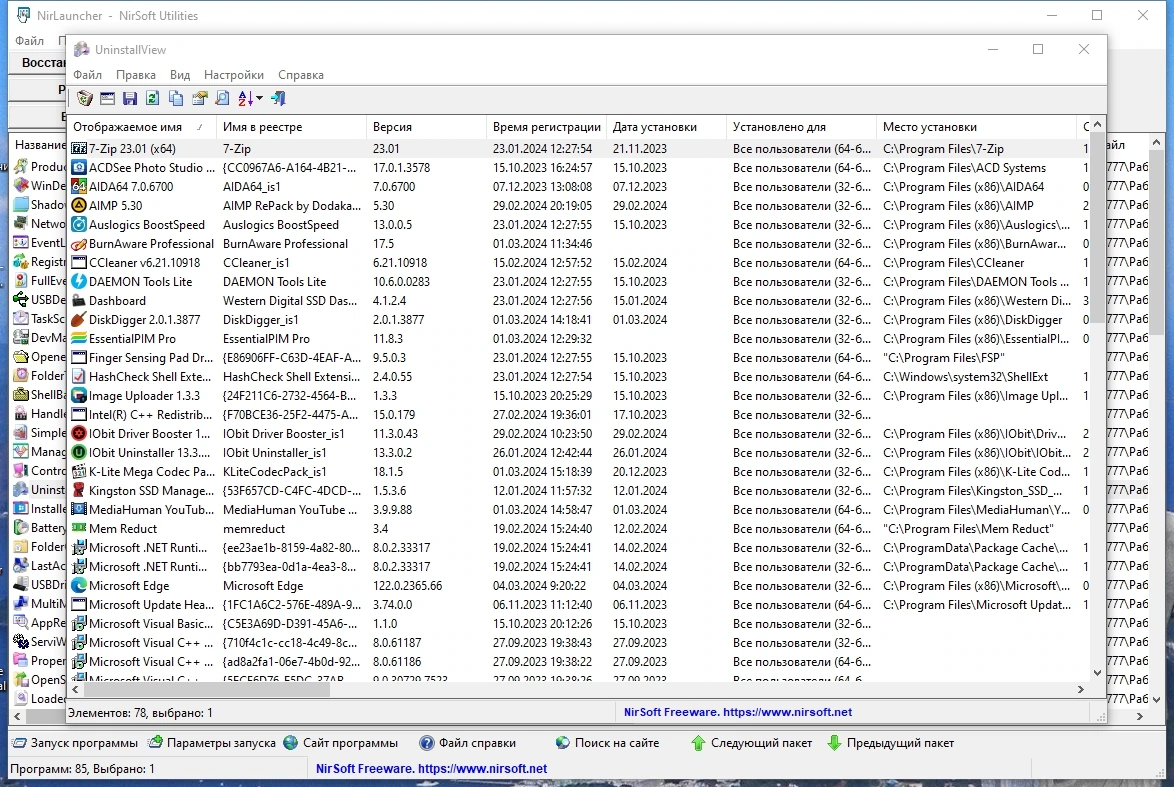Switch to Следующий пакет in the NirLauncher window
This screenshot has width=1174, height=787.
tap(751, 743)
